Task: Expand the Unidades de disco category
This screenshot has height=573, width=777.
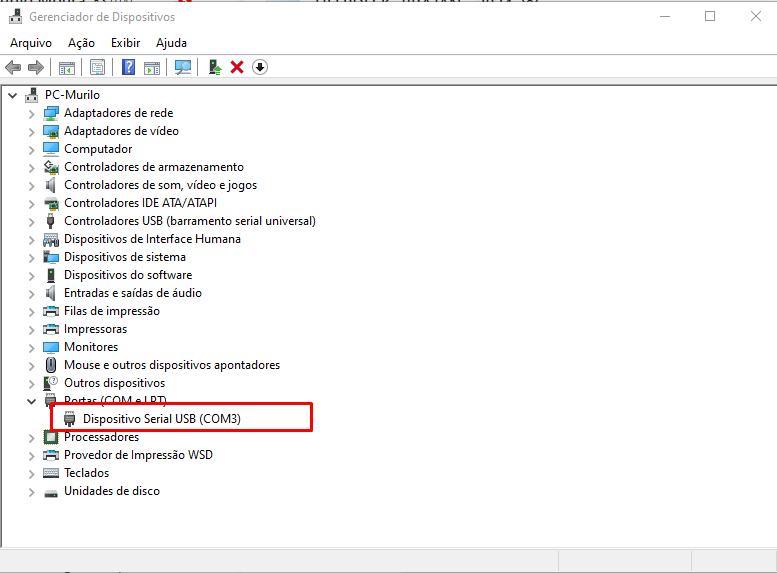Action: (x=31, y=491)
